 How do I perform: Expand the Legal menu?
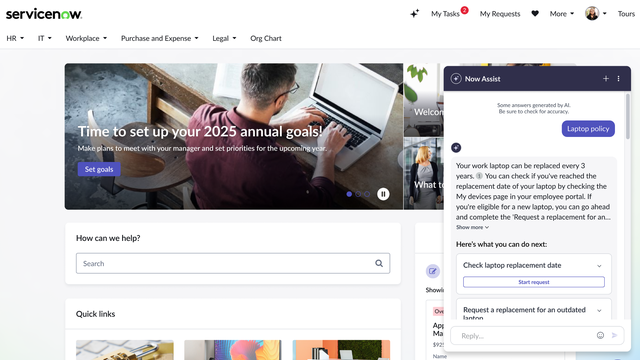(x=224, y=38)
